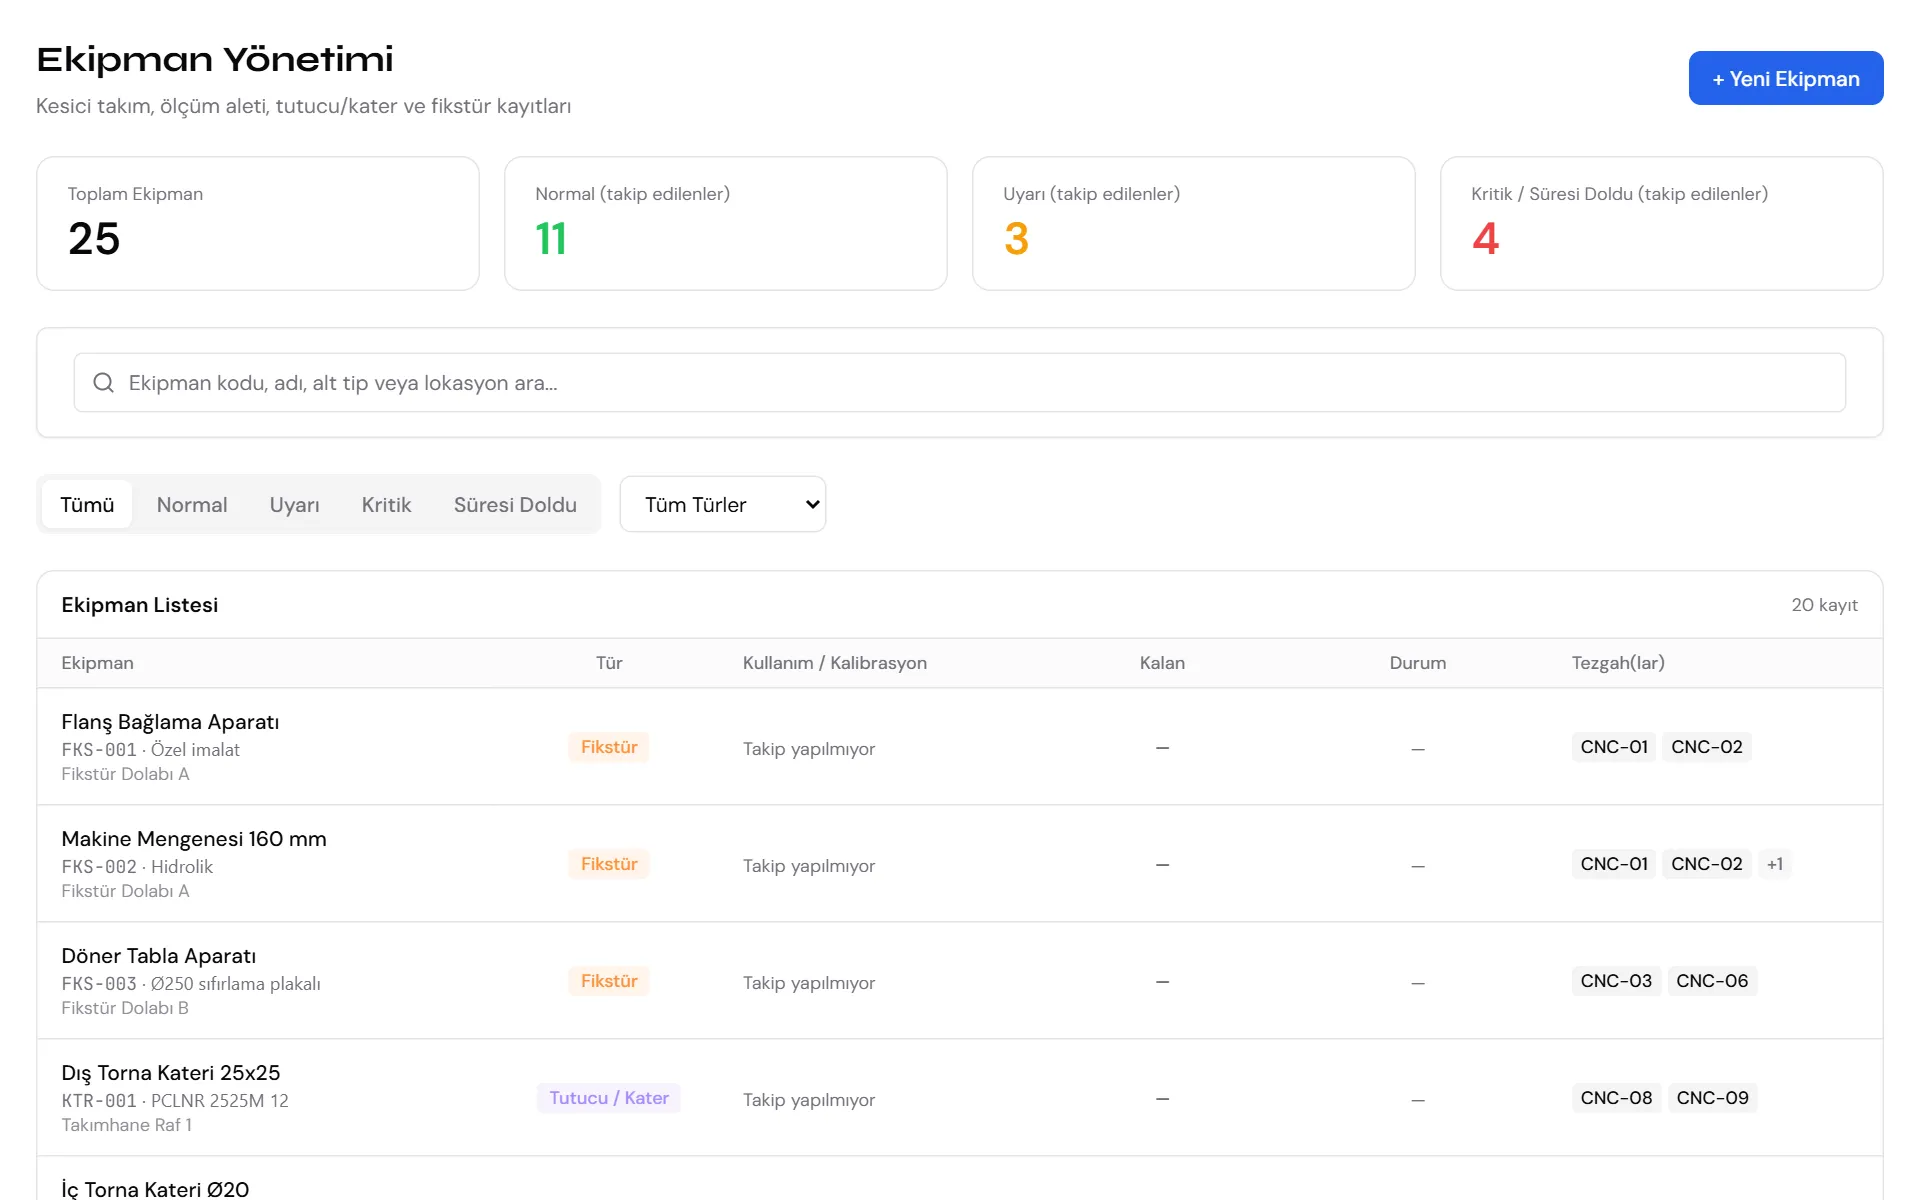The image size is (1920, 1200).
Task: Click the Kullanım / Kalibrasyon column header
Action: click(835, 663)
